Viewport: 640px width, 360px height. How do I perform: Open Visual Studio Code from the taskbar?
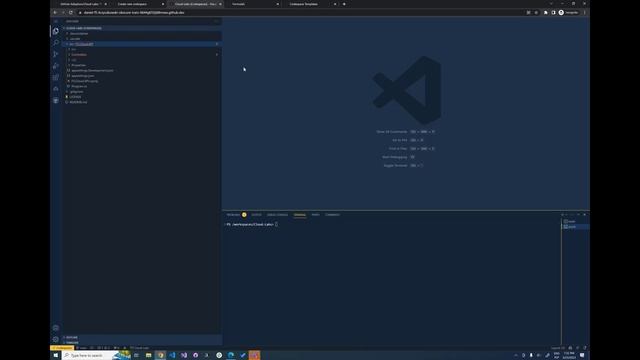coord(172,355)
